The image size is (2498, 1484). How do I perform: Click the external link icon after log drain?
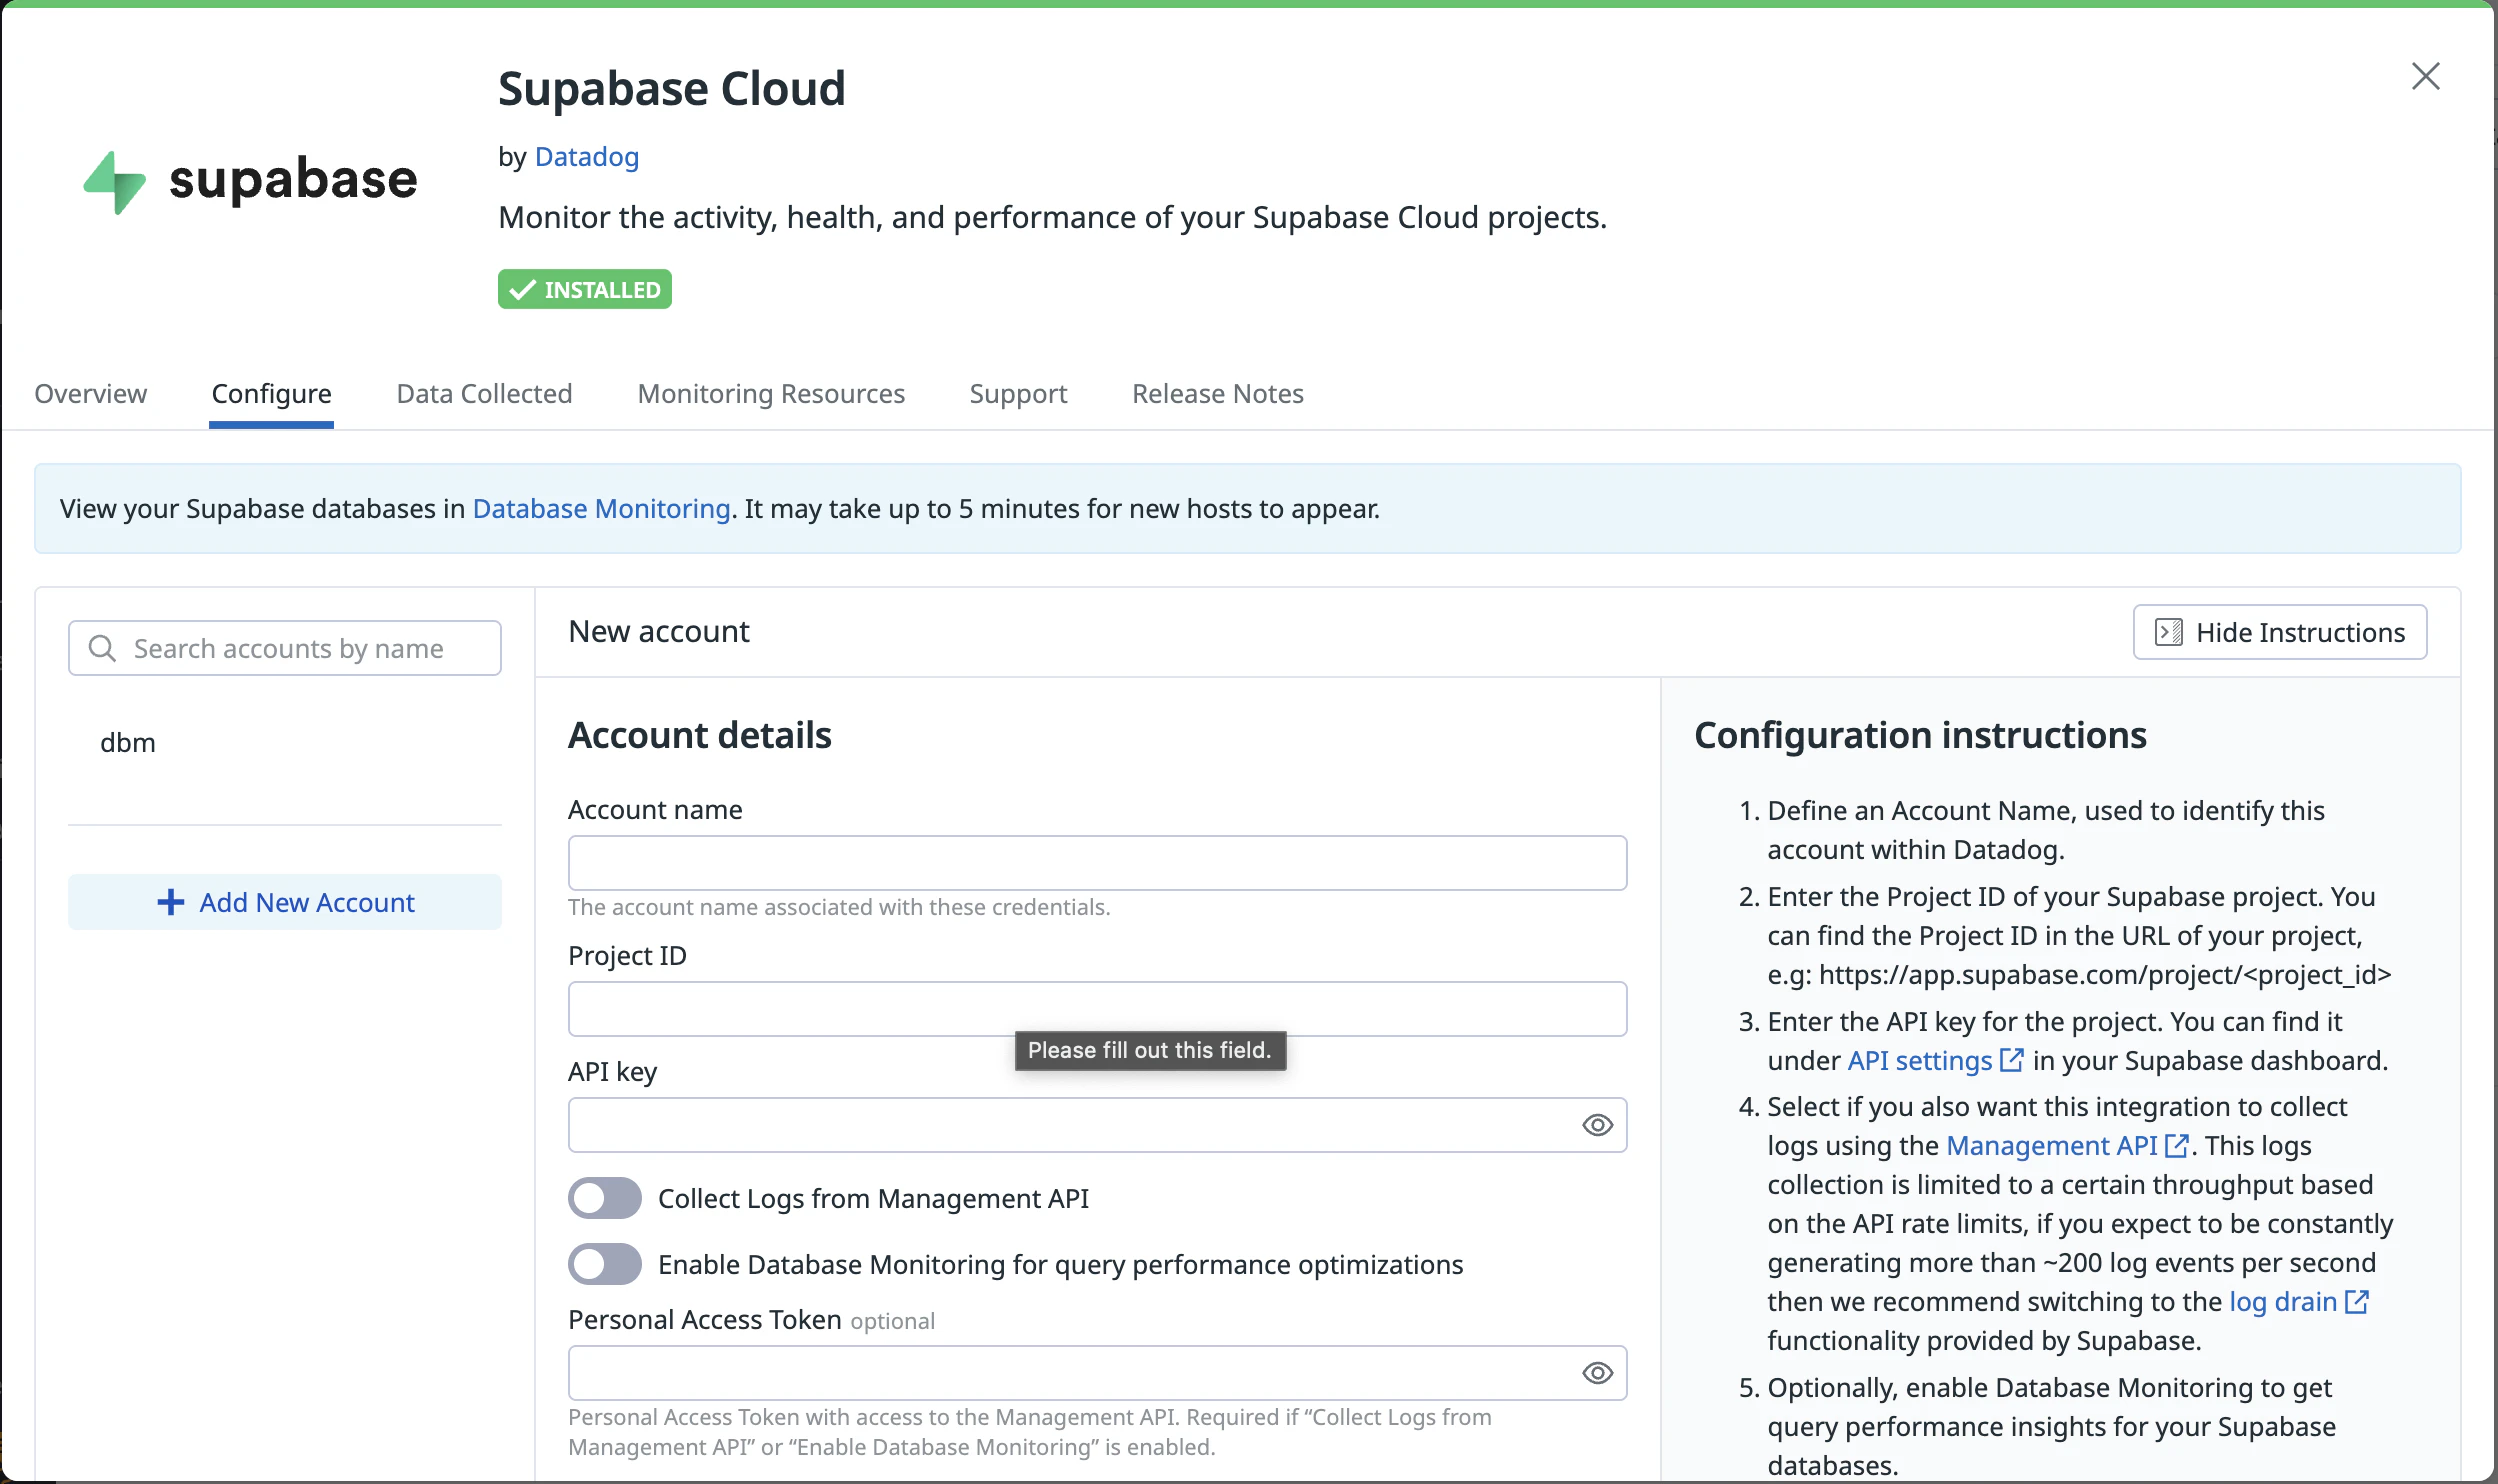[2356, 1301]
